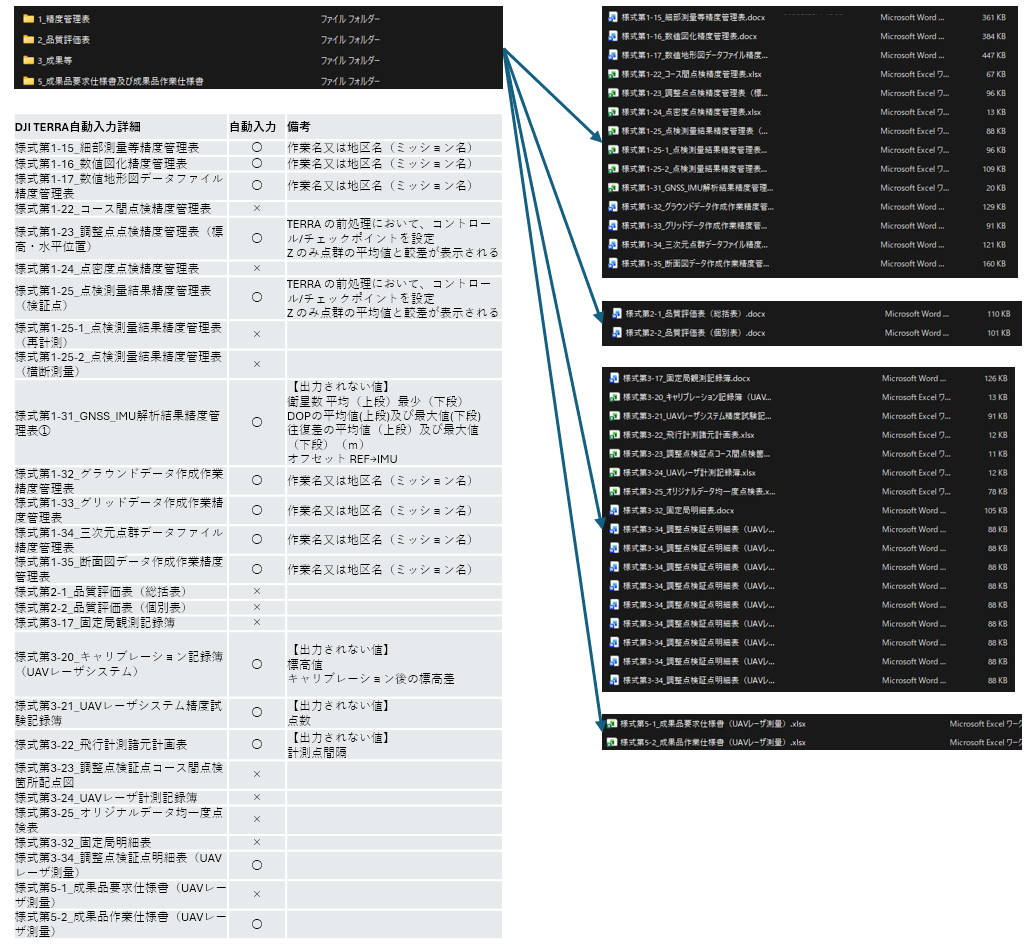Image resolution: width=1035 pixels, height=951 pixels.
Task: Select folder name 2_品質評価表
Action: tap(64, 40)
